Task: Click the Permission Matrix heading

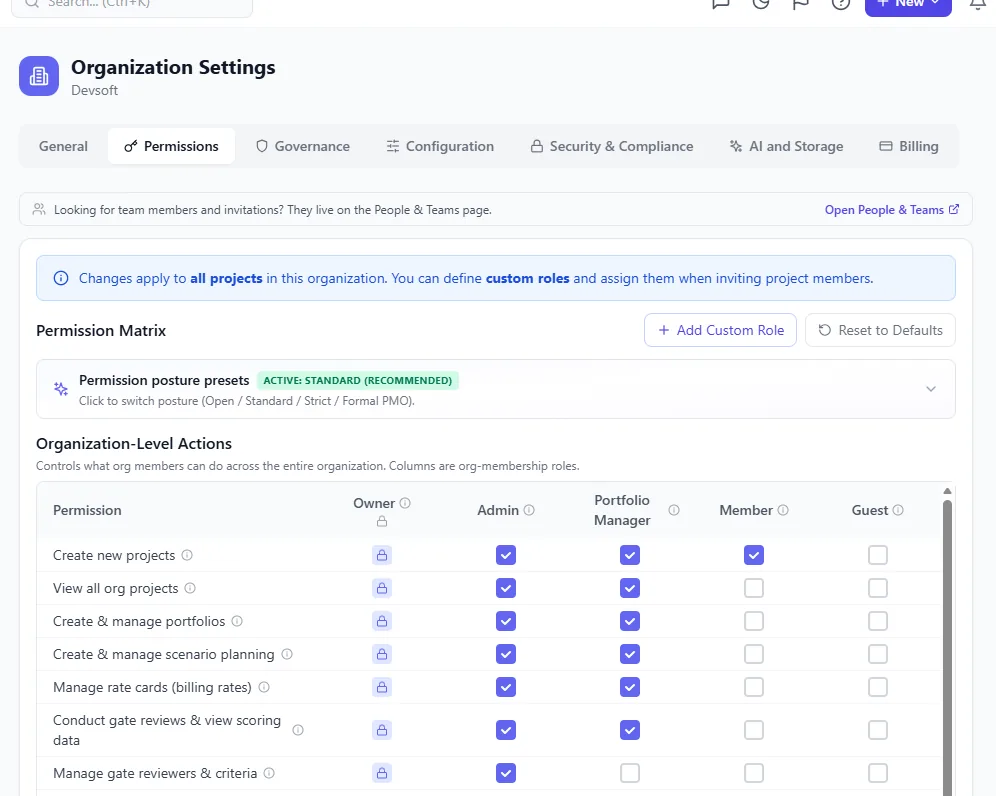Action: click(x=101, y=330)
